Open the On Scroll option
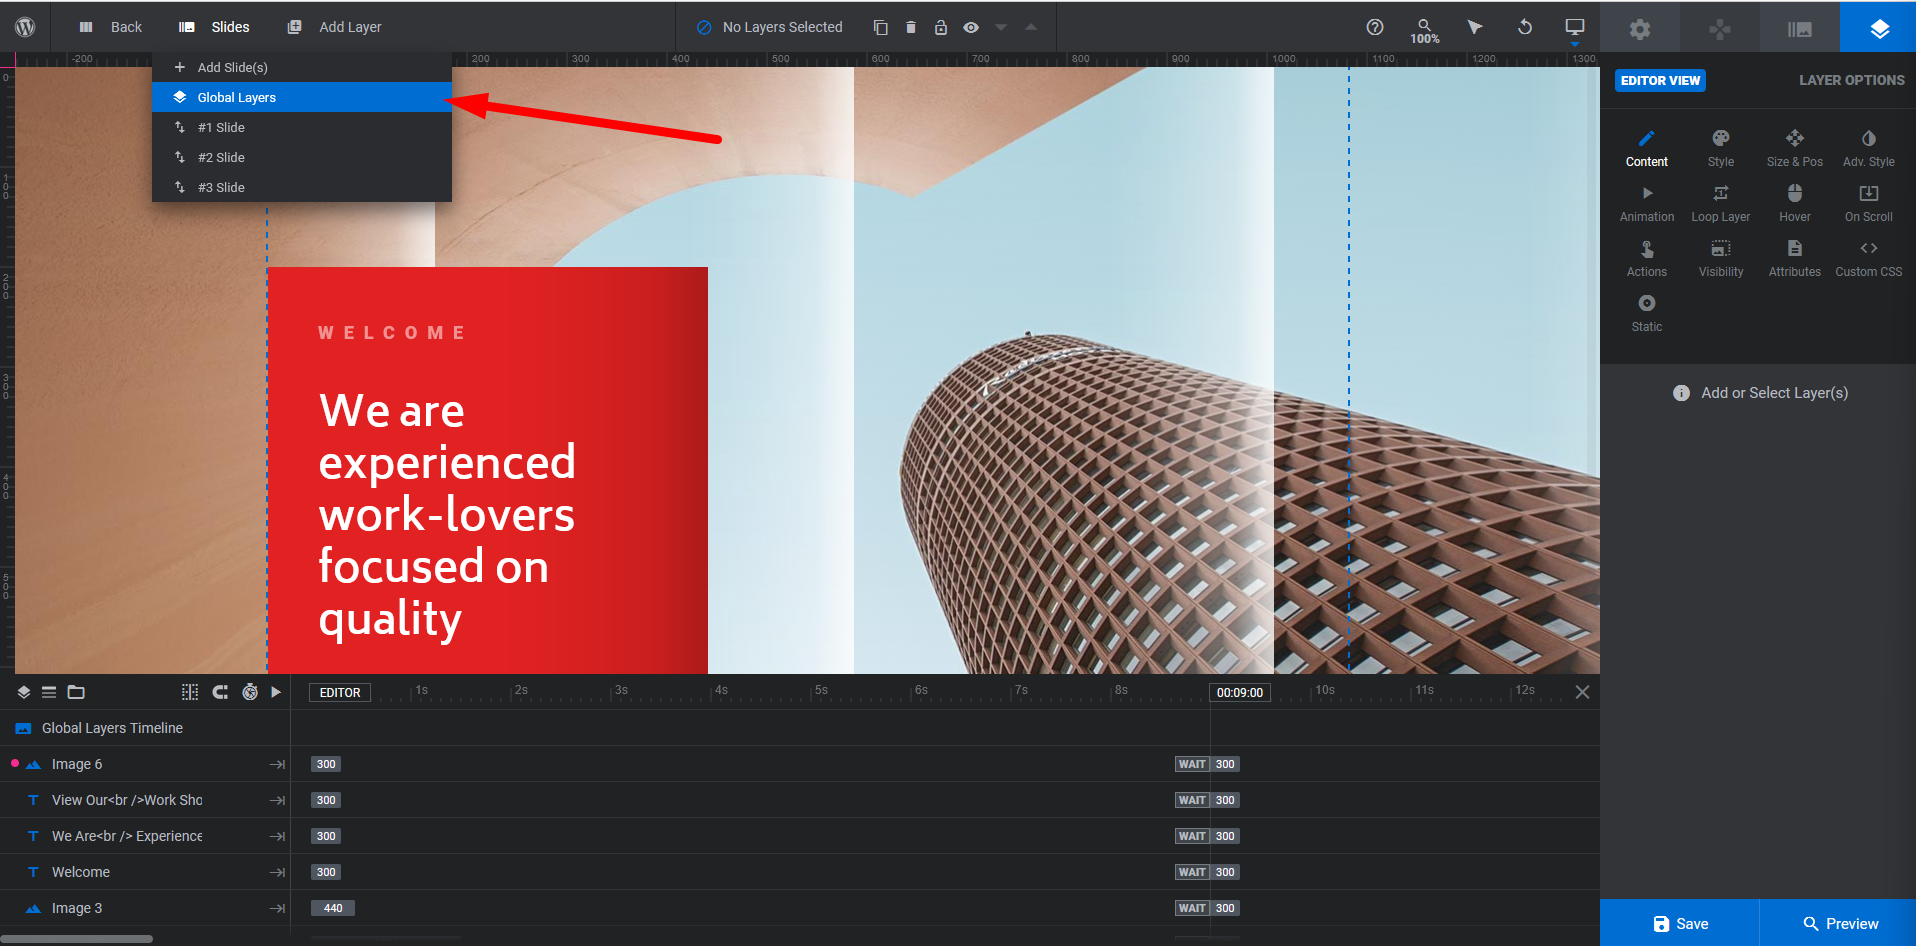This screenshot has height=946, width=1916. (x=1869, y=203)
